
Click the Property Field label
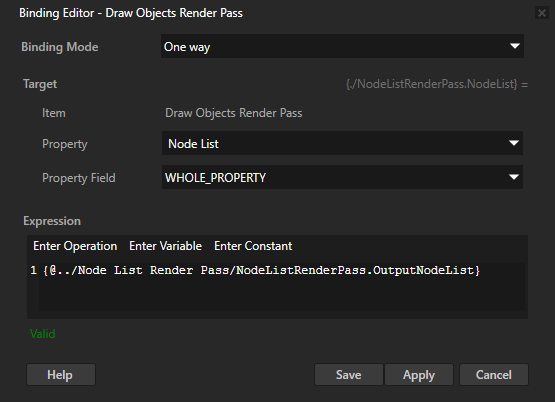[x=79, y=178]
